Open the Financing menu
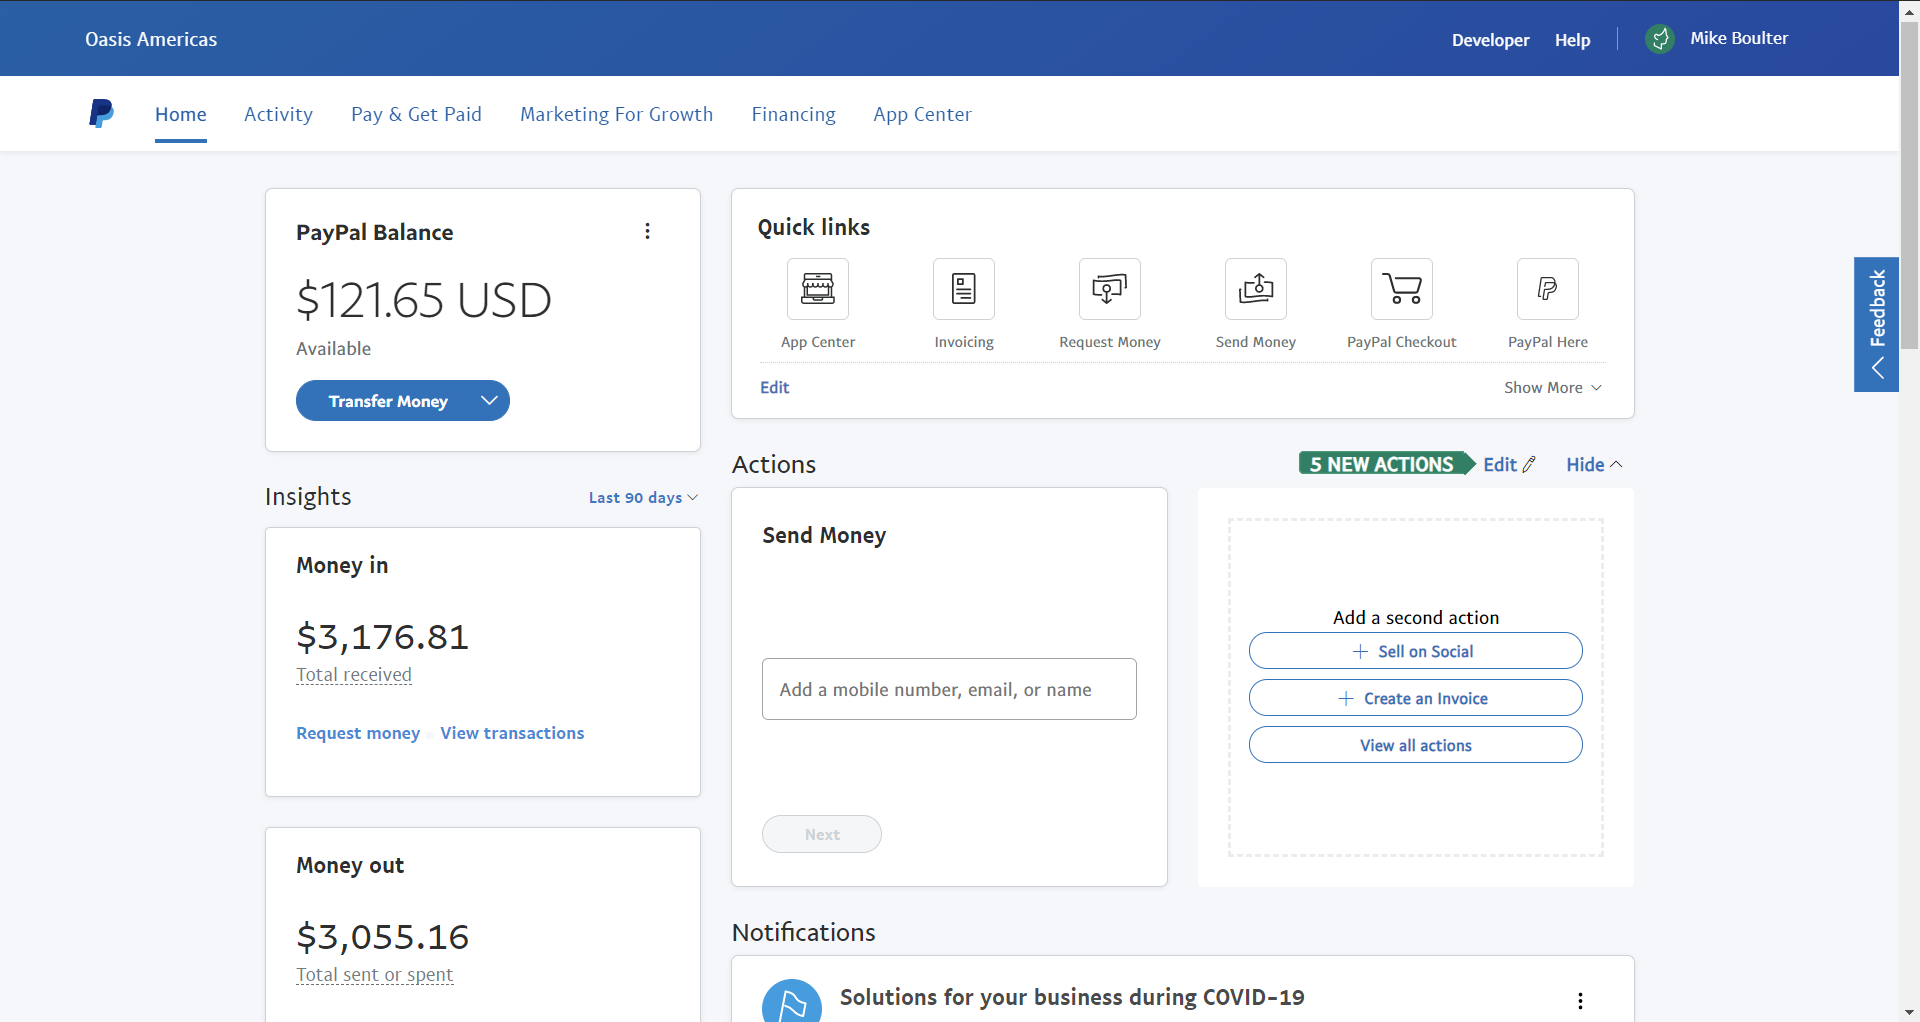This screenshot has height=1022, width=1920. [x=794, y=114]
